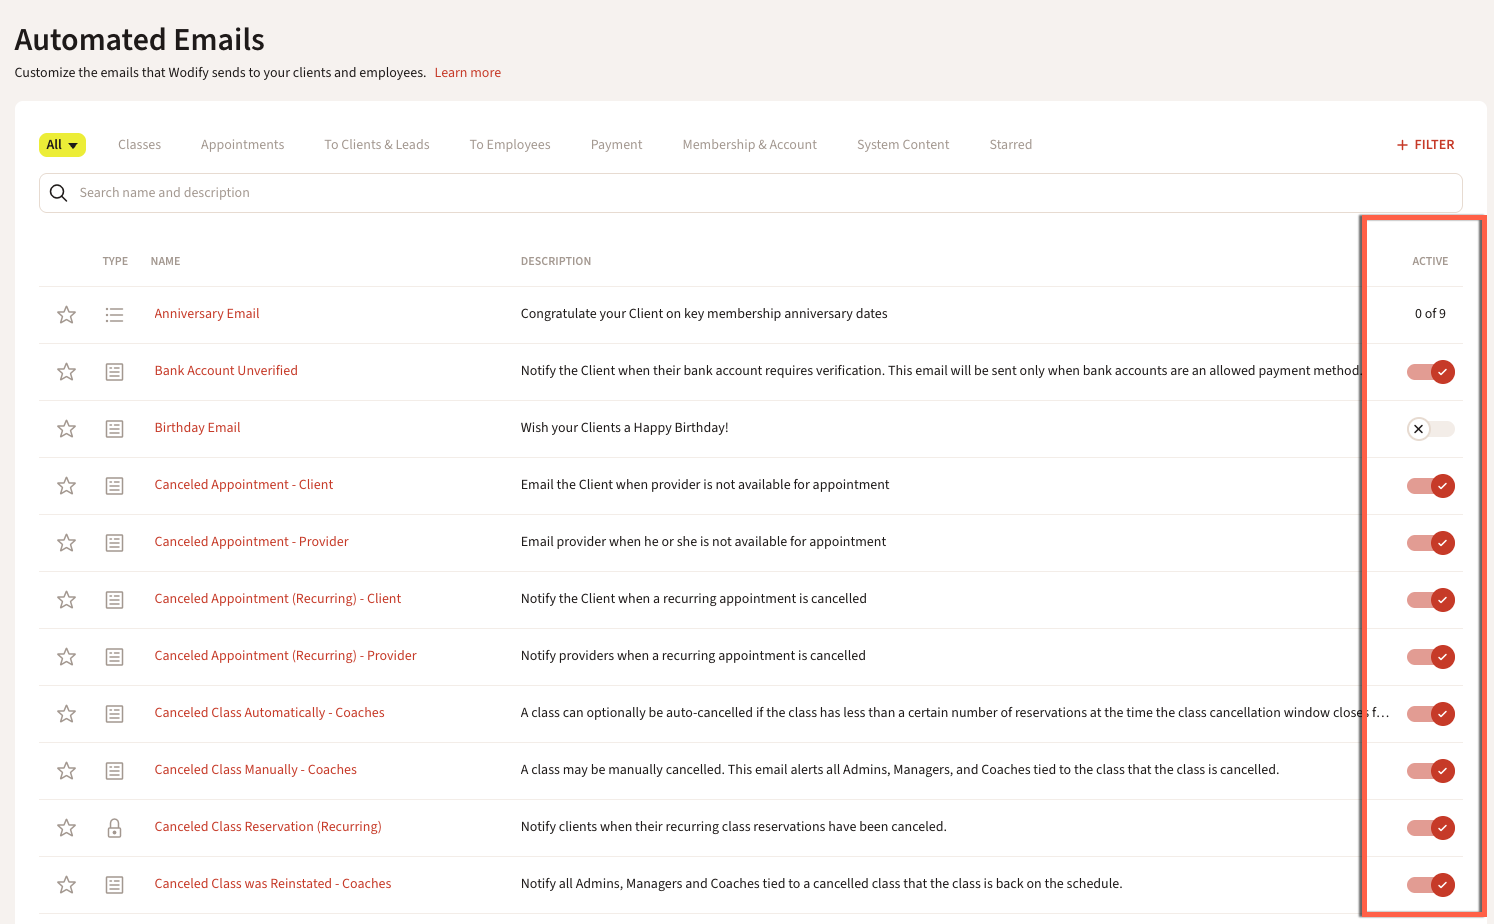Focus the search name and description field
This screenshot has width=1494, height=924.
click(750, 193)
